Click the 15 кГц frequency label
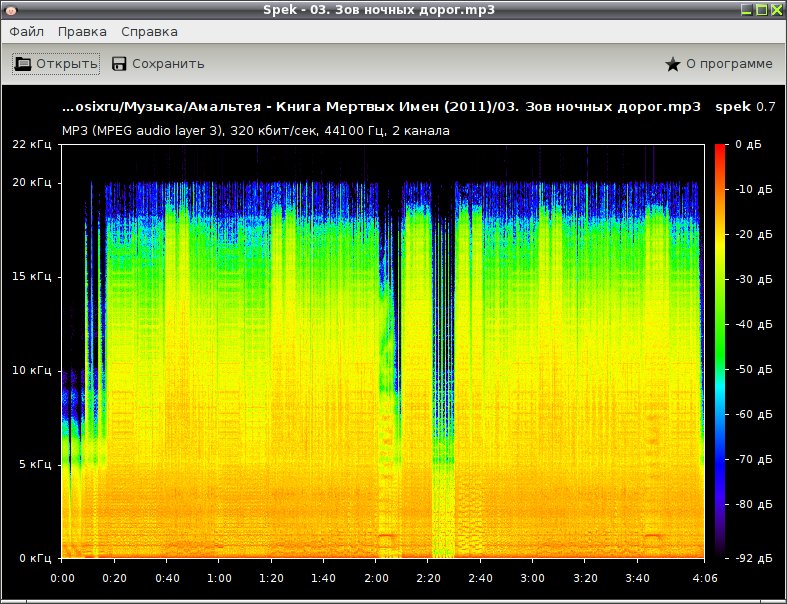Image resolution: width=787 pixels, height=604 pixels. 32,276
